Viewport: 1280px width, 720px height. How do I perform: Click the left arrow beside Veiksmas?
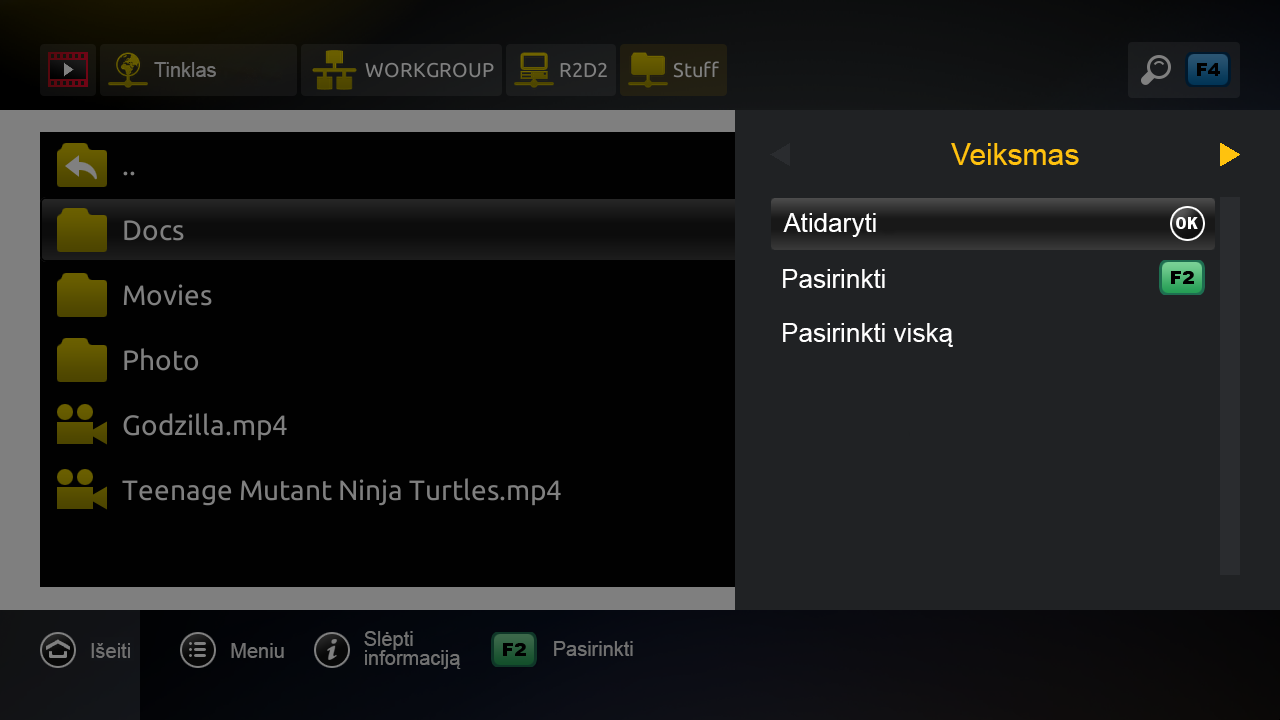coord(781,155)
